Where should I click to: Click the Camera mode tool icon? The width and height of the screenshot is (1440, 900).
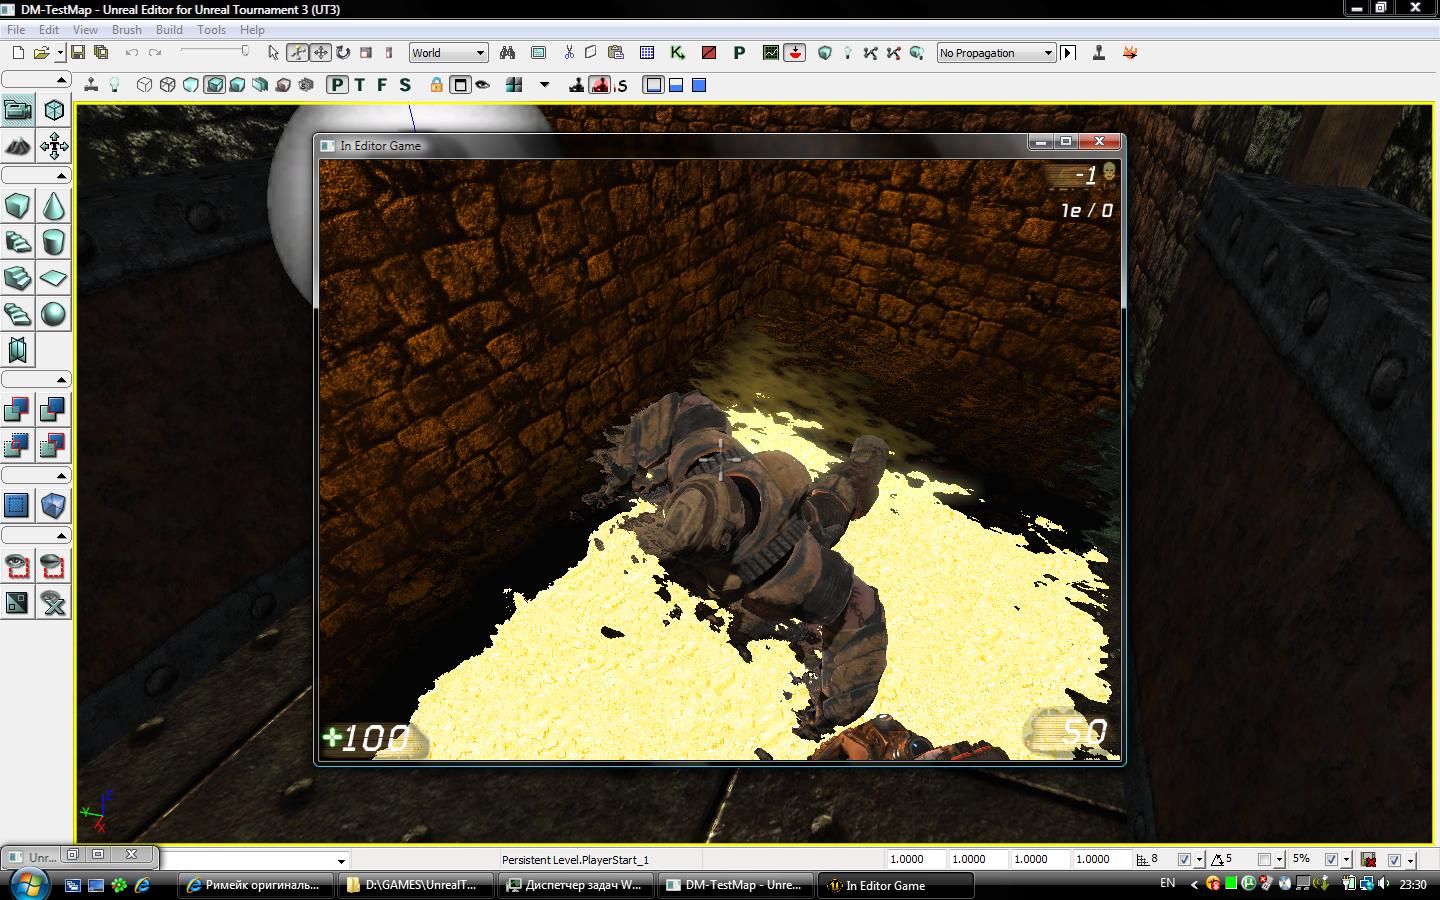(x=17, y=110)
